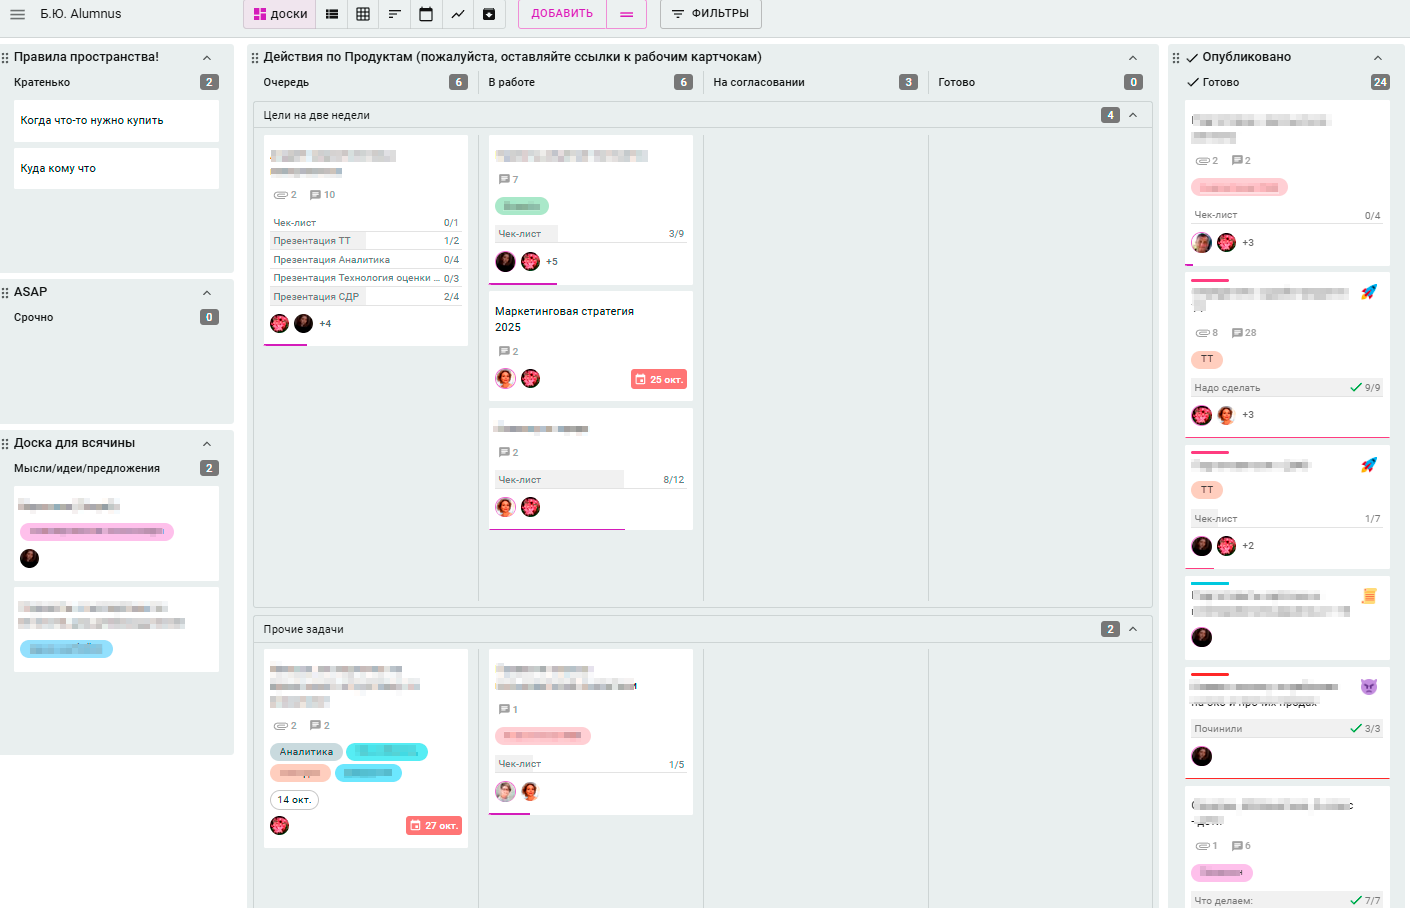Image resolution: width=1410 pixels, height=908 pixels.
Task: Toggle the Презентация СДР checklist row
Action: coord(366,297)
